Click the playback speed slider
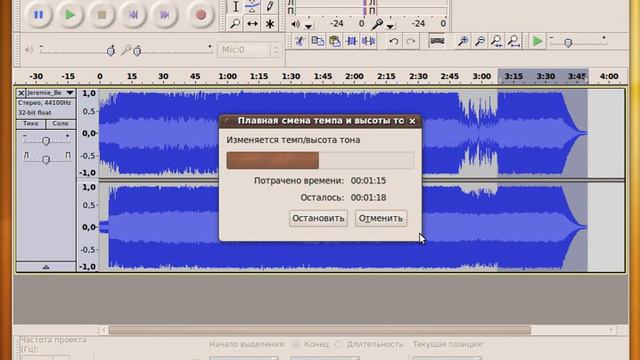The height and width of the screenshot is (360, 640). (x=578, y=42)
